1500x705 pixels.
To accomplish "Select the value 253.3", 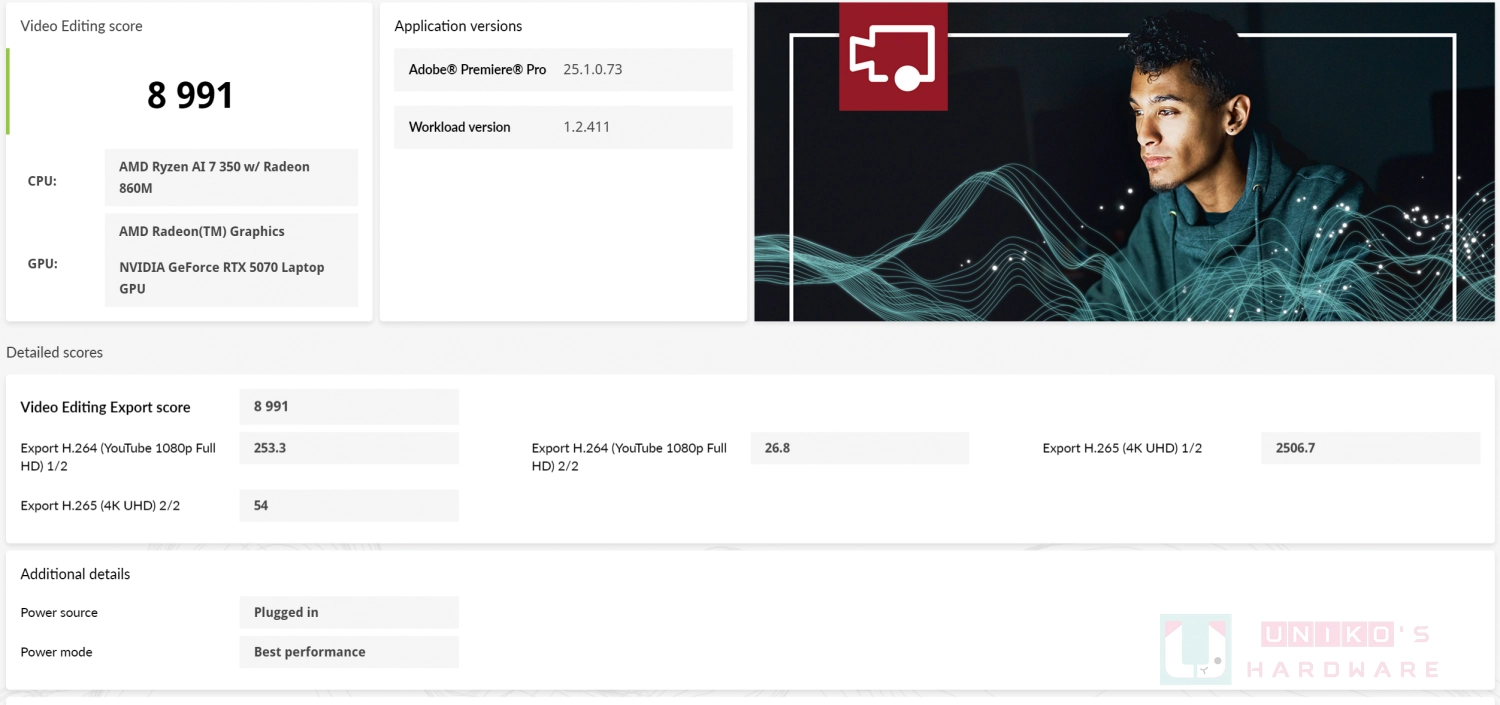I will click(x=349, y=448).
